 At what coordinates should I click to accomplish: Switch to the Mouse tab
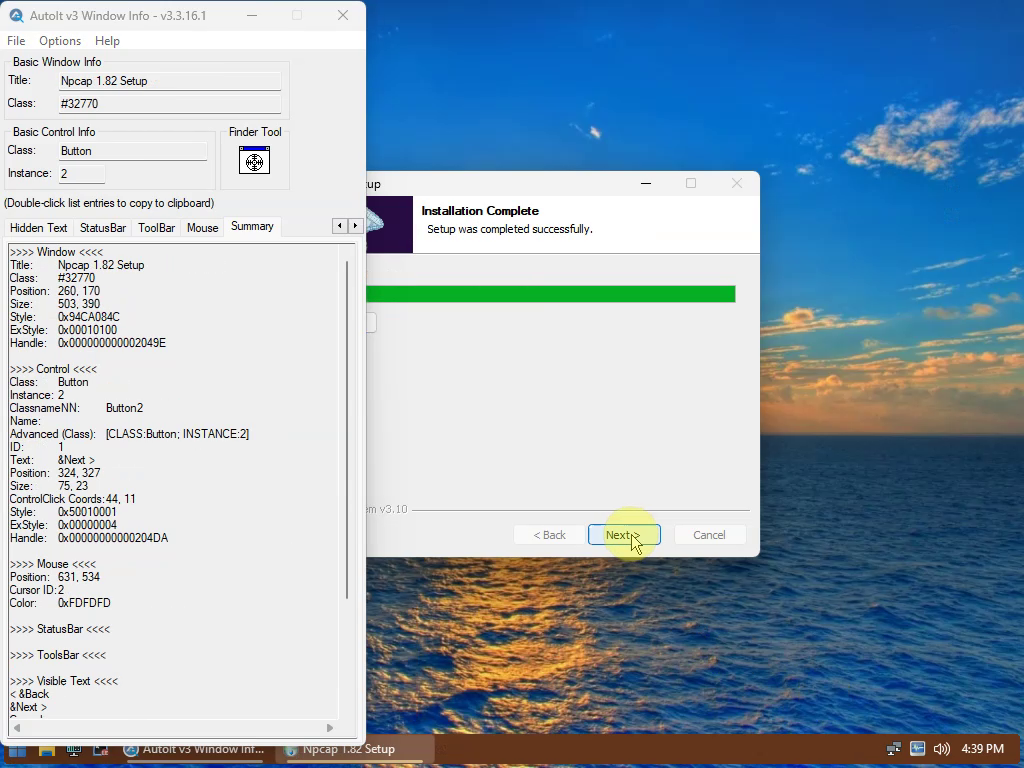click(202, 227)
